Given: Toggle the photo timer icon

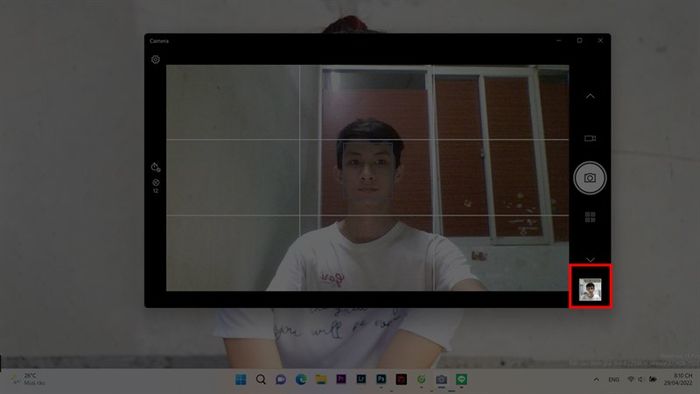Looking at the screenshot, I should (x=155, y=167).
